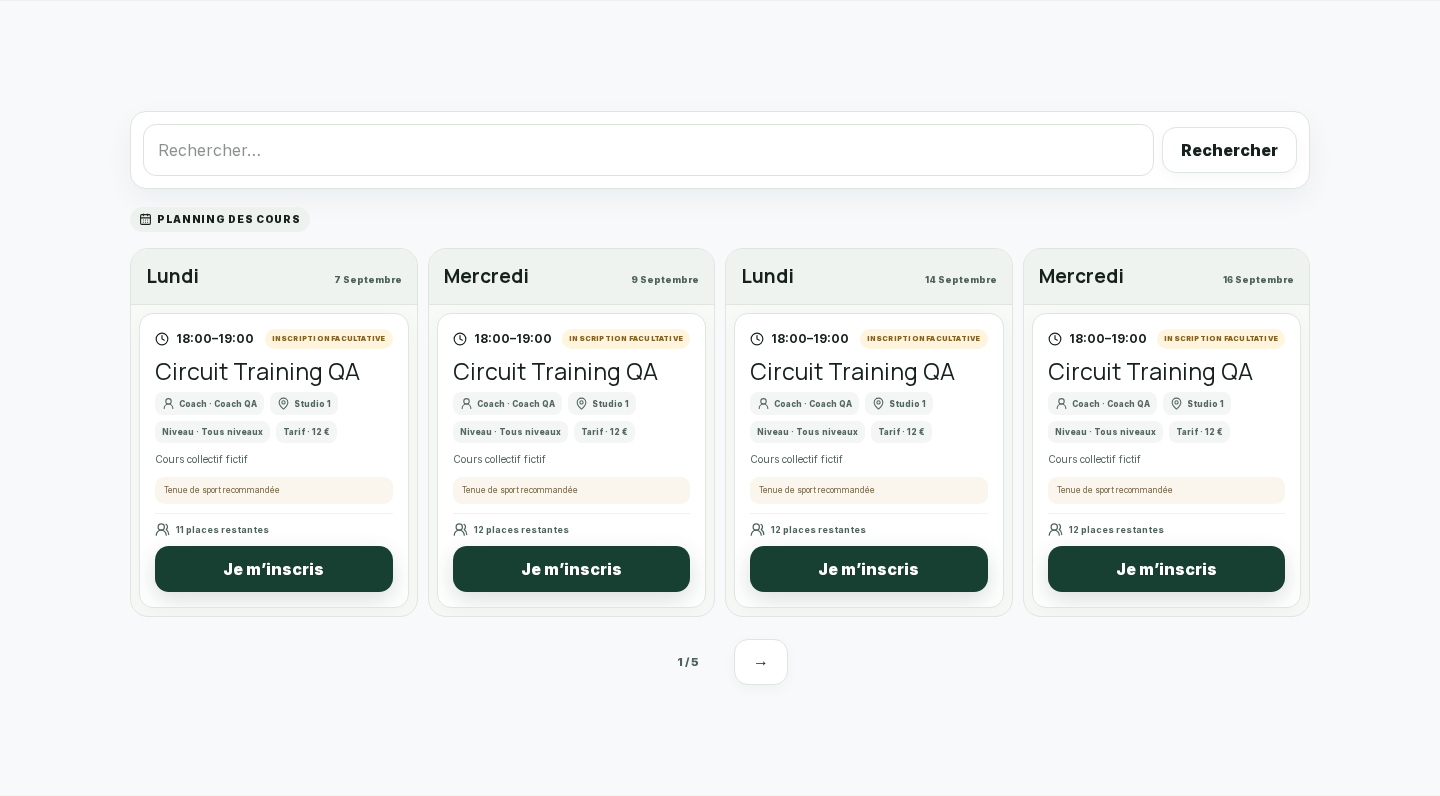The image size is (1440, 796).
Task: Sign up for the Lundi 7 Septembre class
Action: 274,569
